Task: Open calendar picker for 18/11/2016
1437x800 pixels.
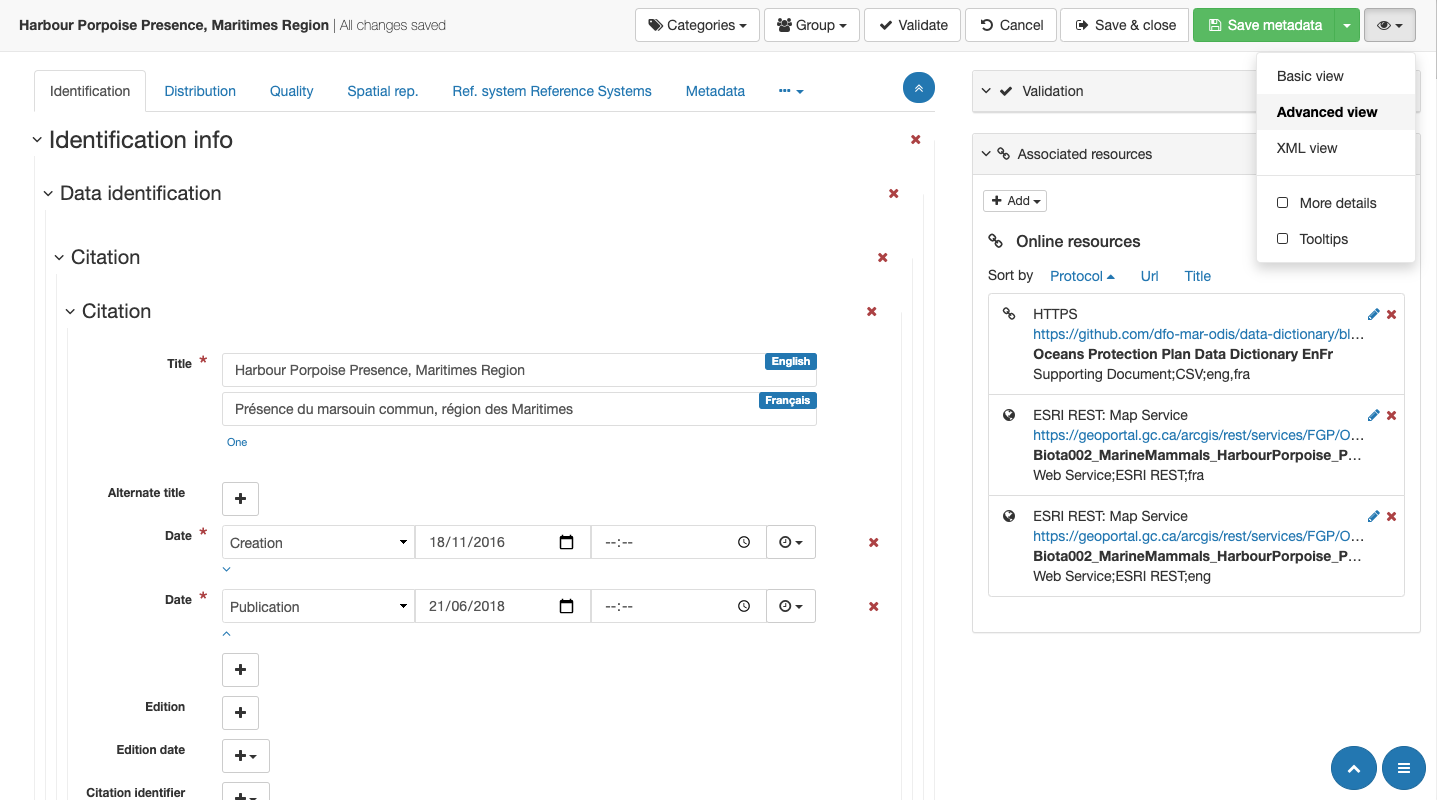Action: 567,542
